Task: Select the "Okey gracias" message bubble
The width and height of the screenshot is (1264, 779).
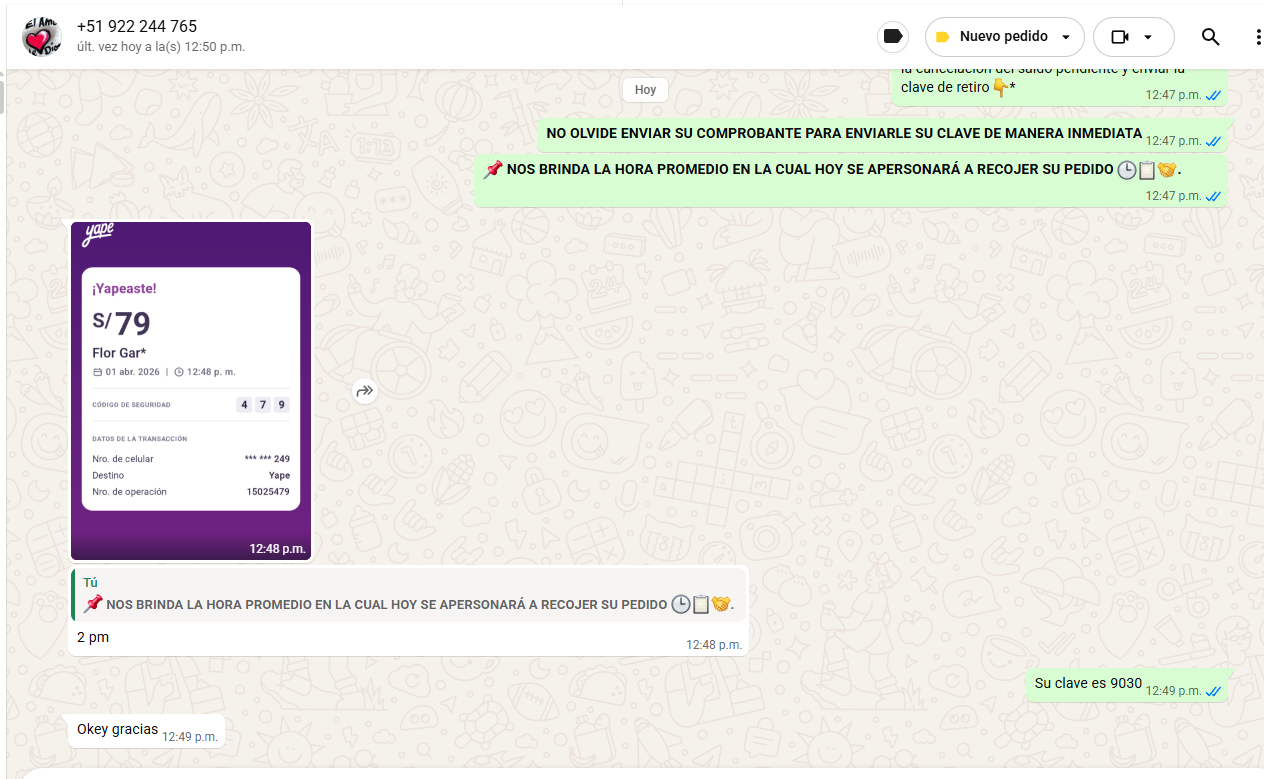Action: [x=118, y=730]
